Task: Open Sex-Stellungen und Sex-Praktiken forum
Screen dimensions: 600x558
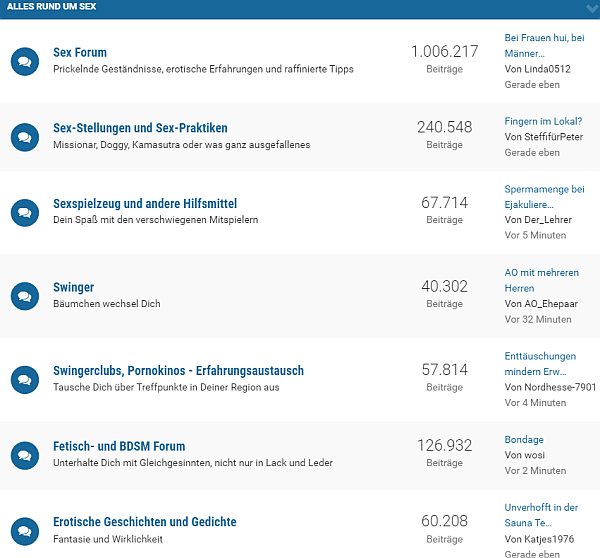Action: pos(140,128)
